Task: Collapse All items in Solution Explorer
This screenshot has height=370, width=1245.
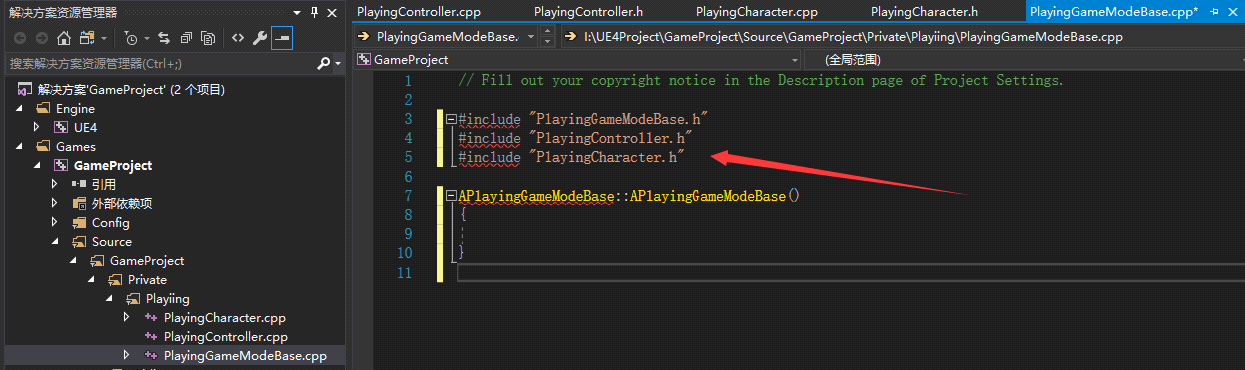Action: coord(187,38)
